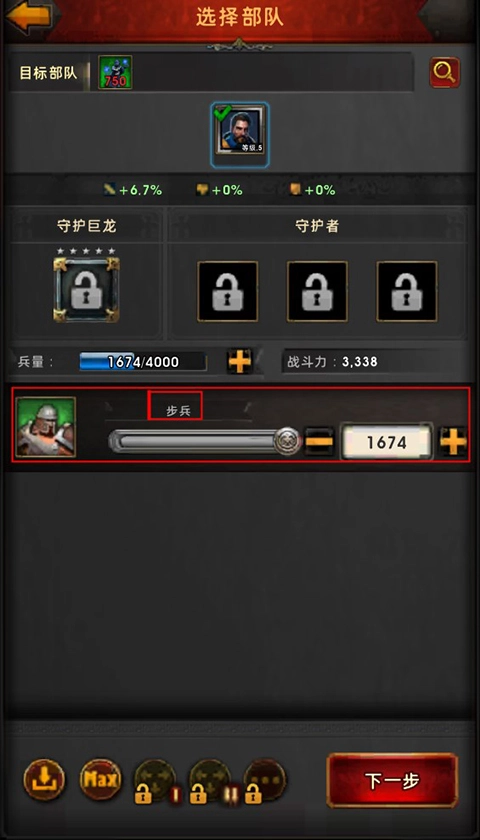The height and width of the screenshot is (840, 480).
Task: Select locked formation preset I
Action: [155, 781]
